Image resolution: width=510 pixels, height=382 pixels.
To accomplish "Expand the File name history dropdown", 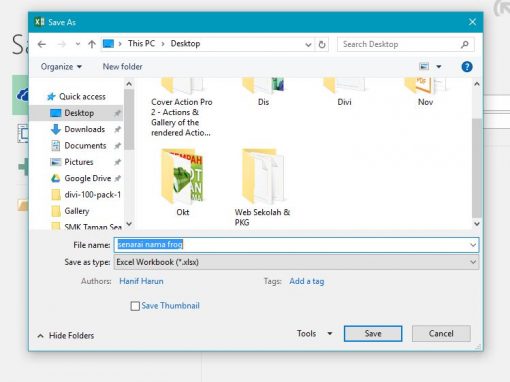I will click(473, 245).
